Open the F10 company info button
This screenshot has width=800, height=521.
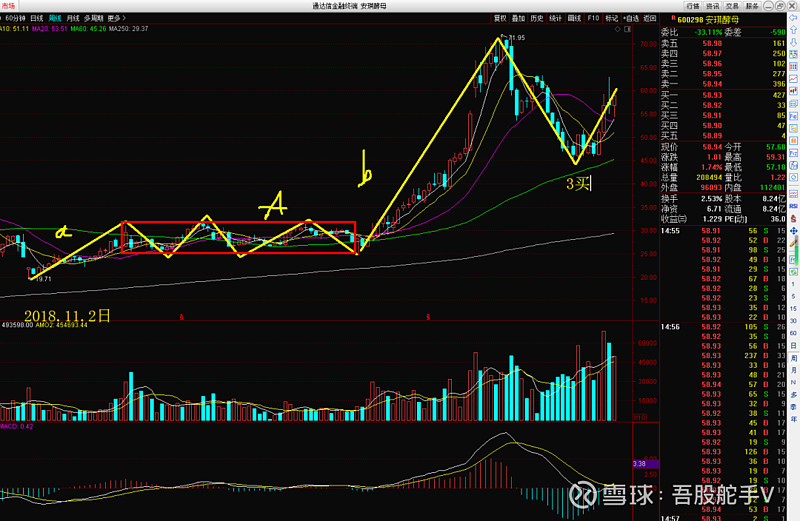593,18
